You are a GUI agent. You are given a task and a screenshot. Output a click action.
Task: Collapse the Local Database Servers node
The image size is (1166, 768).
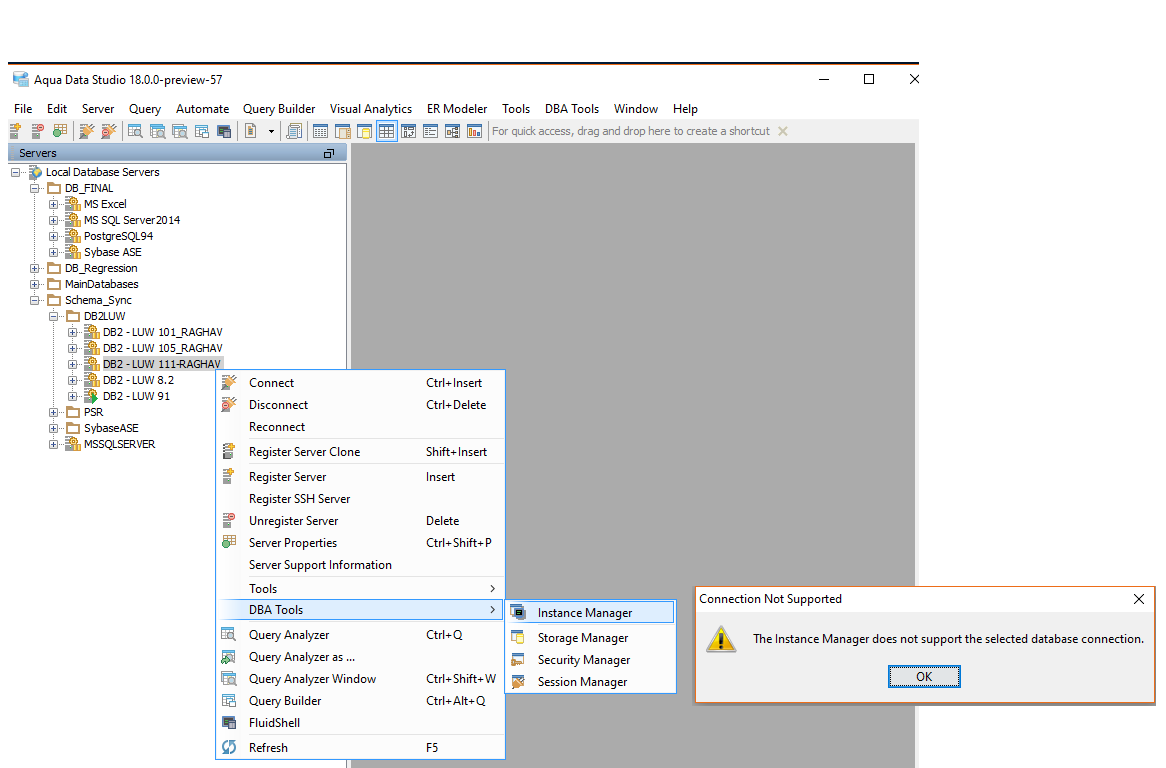tap(16, 172)
